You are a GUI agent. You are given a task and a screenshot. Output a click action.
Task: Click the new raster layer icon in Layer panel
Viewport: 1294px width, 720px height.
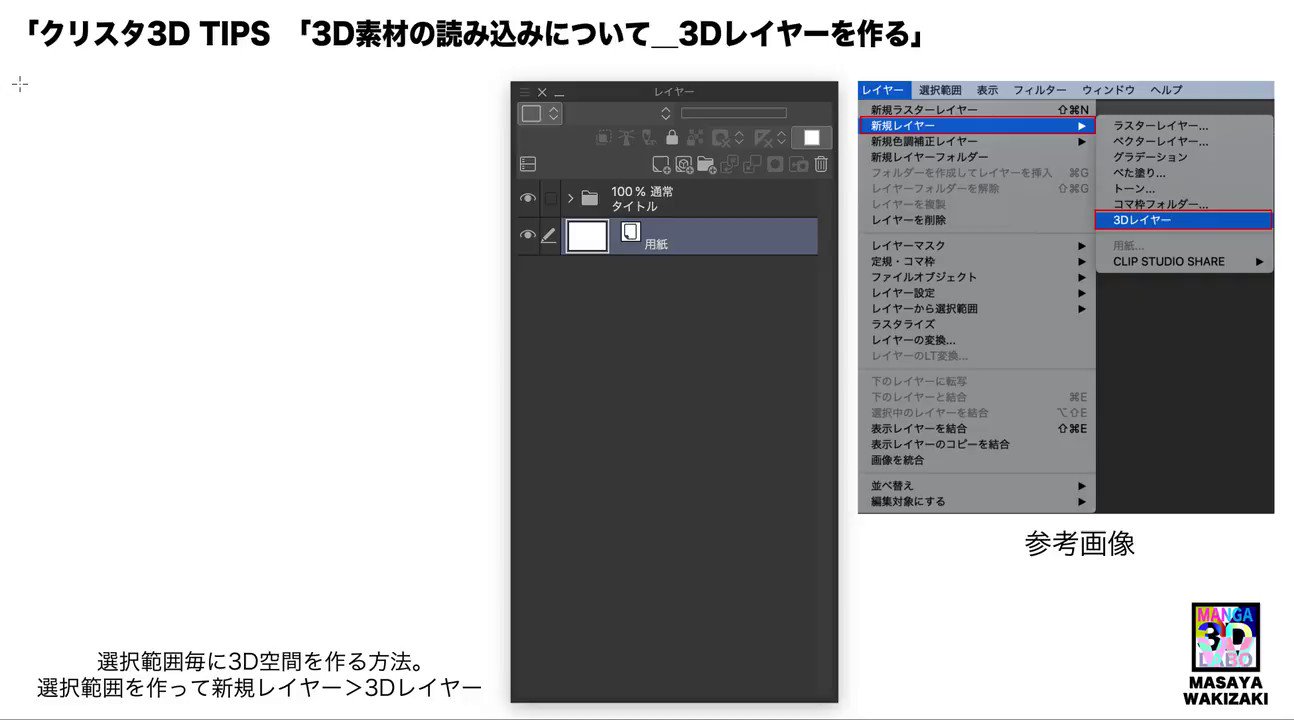click(x=661, y=164)
